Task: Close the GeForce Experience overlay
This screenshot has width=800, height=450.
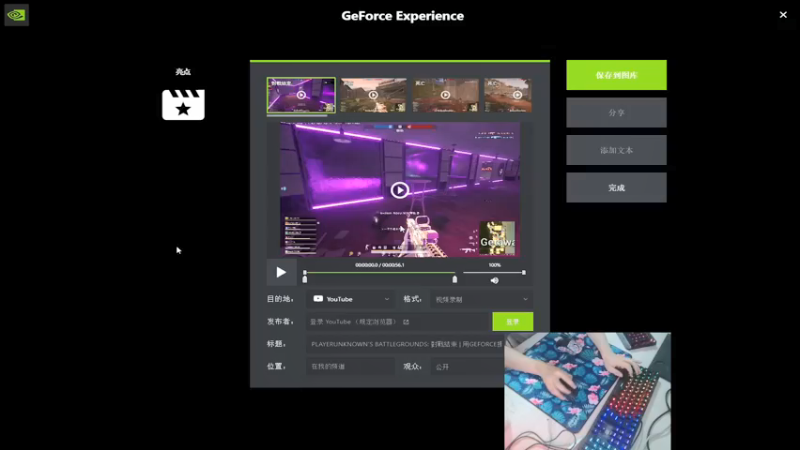Action: [x=783, y=15]
